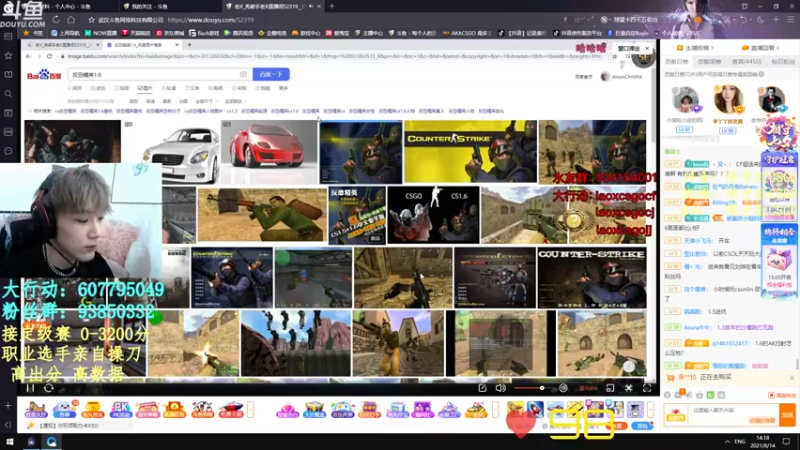Screen dimensions: 800x450
Task: Switch player to theater mode icon
Action: click(x=610, y=388)
